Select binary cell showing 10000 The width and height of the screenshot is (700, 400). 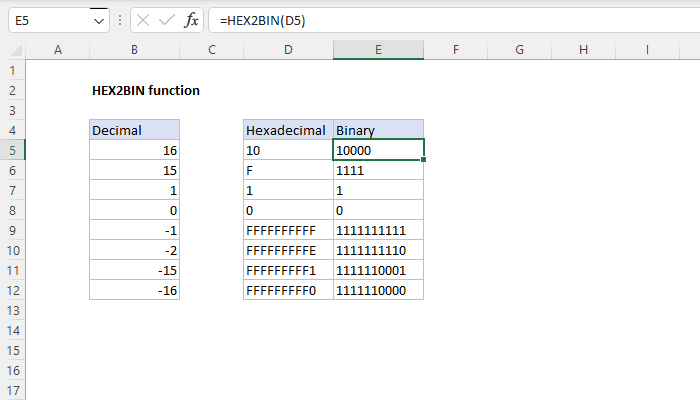tap(378, 150)
